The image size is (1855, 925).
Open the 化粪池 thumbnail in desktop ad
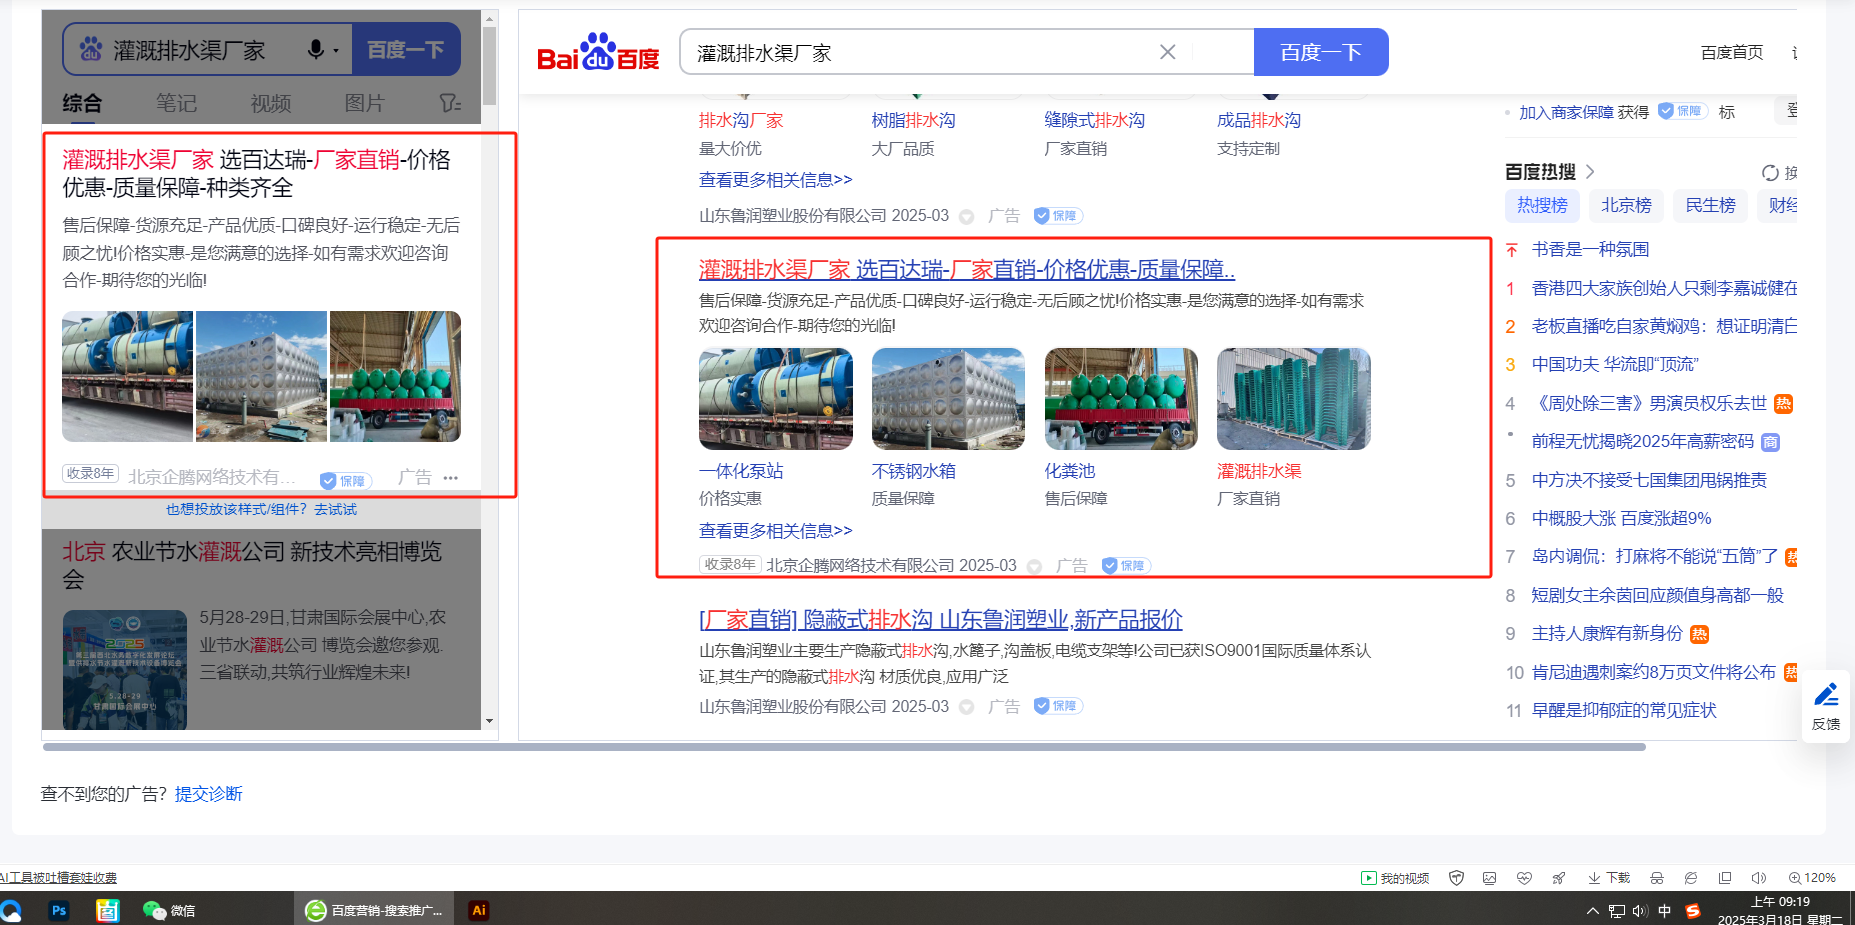1121,399
